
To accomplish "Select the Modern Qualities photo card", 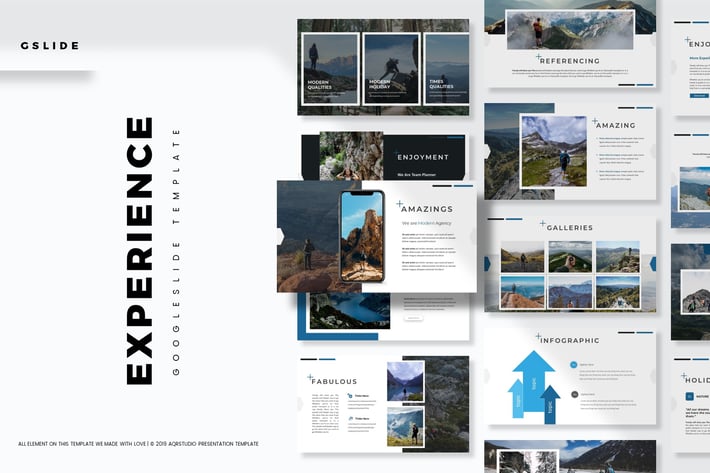I will [x=330, y=69].
